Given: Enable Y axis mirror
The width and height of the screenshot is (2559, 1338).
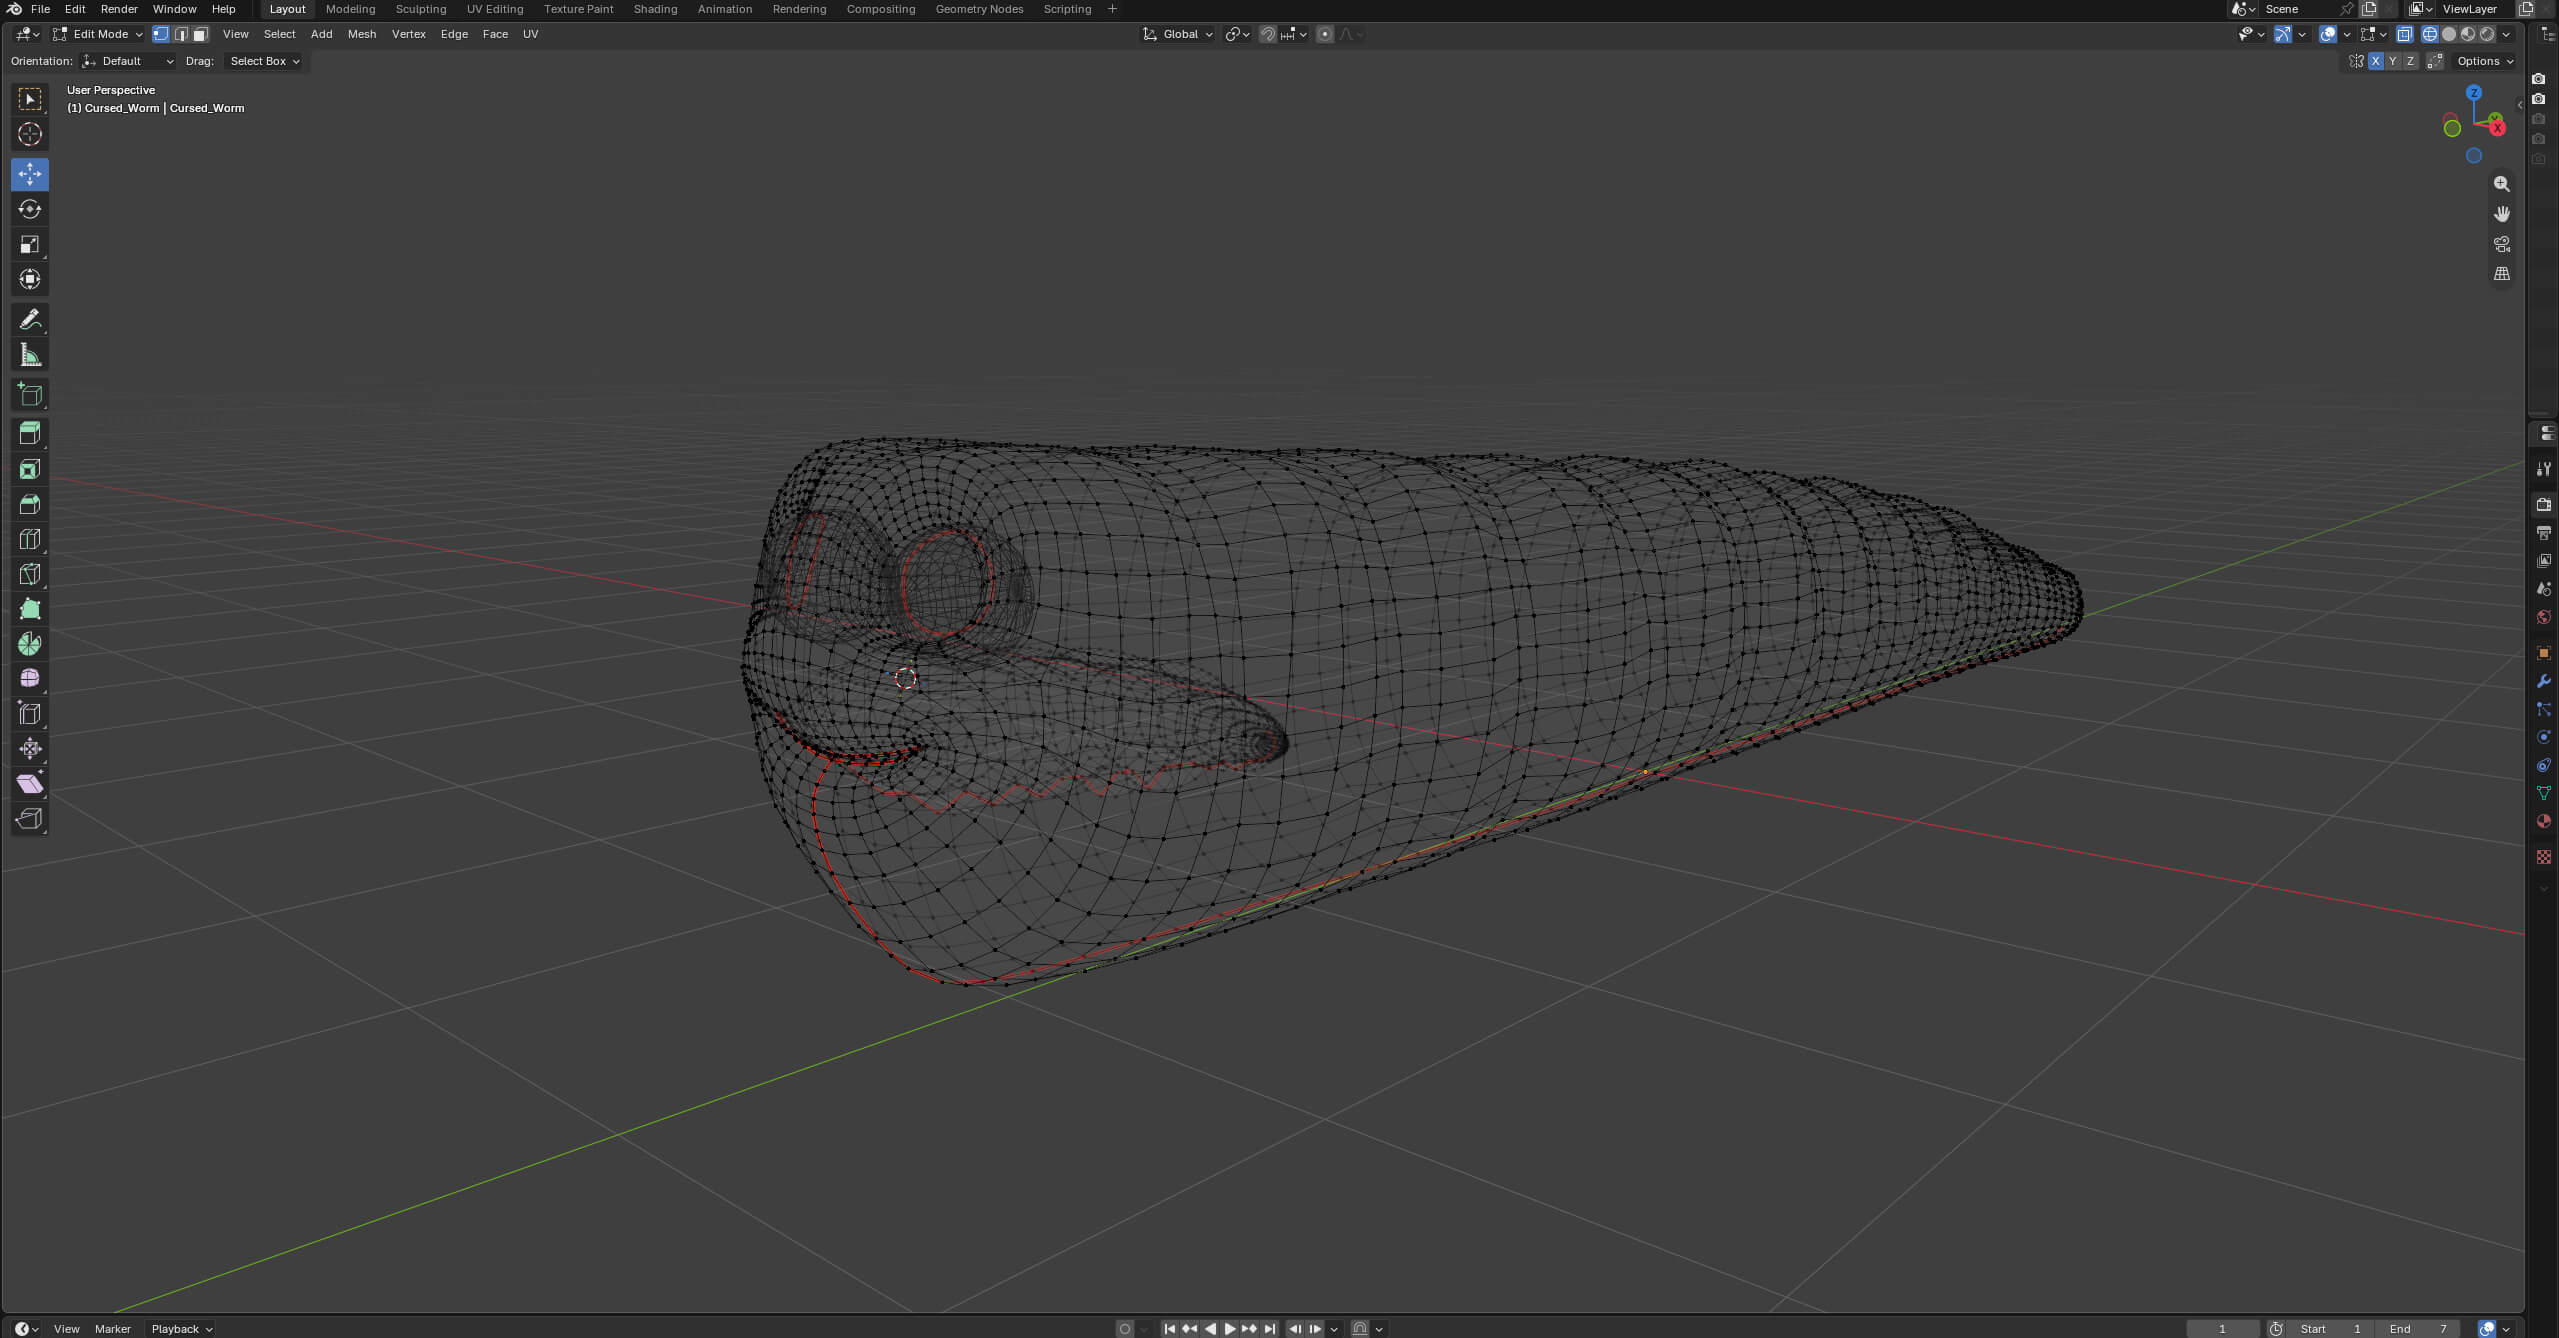Looking at the screenshot, I should 2392,61.
